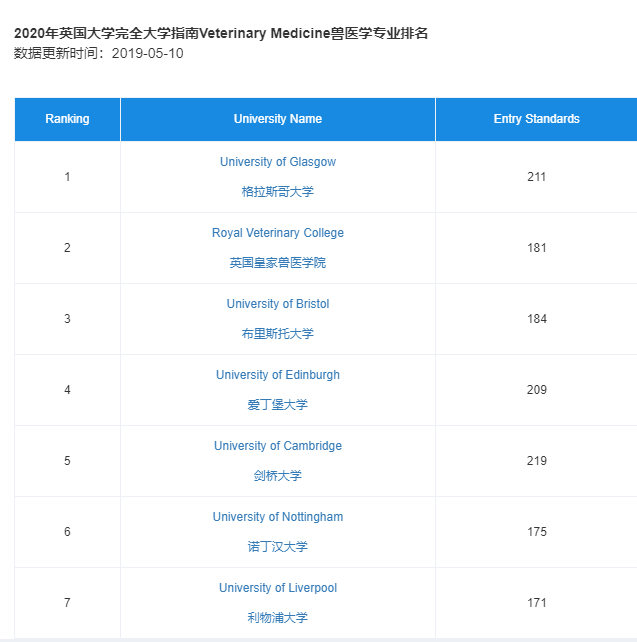
Task: Click the Veterinary Medicine ranking page title
Action: (x=221, y=33)
